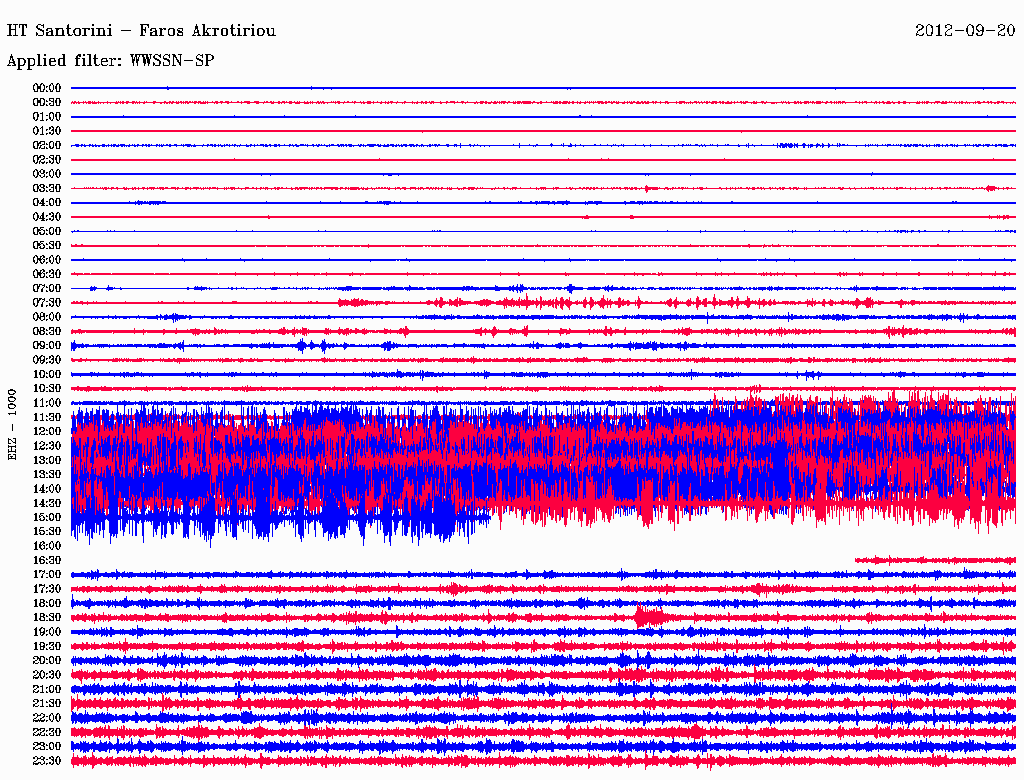Select the 03:30 time label
The height and width of the screenshot is (780, 1024).
coord(47,189)
